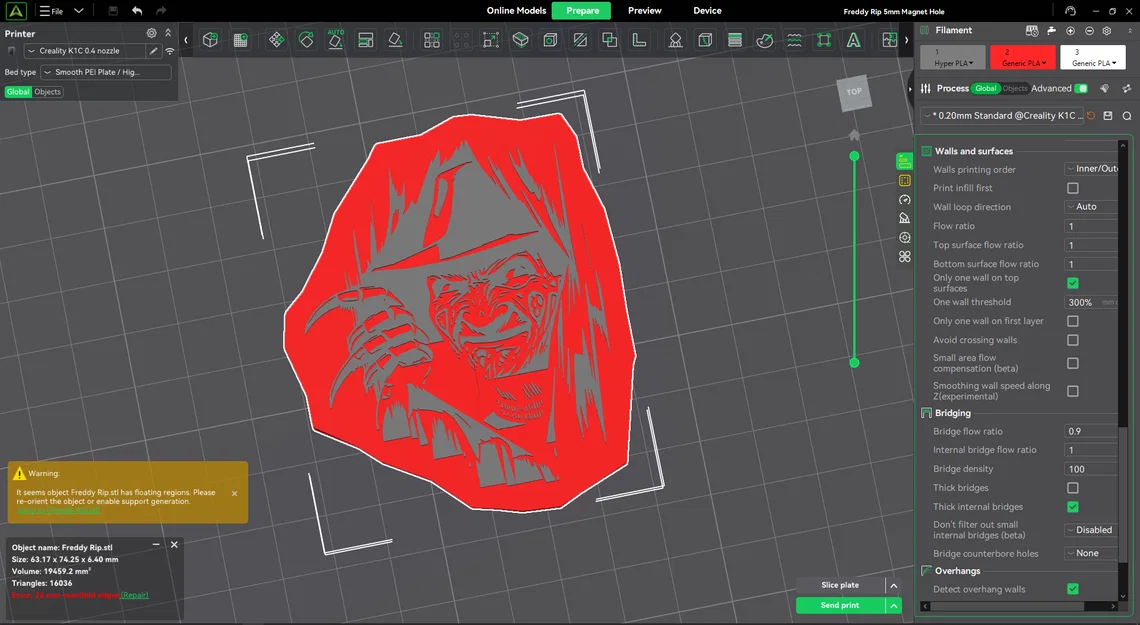Viewport: 1140px width, 625px height.
Task: Click the Add model cube icon
Action: click(210, 40)
